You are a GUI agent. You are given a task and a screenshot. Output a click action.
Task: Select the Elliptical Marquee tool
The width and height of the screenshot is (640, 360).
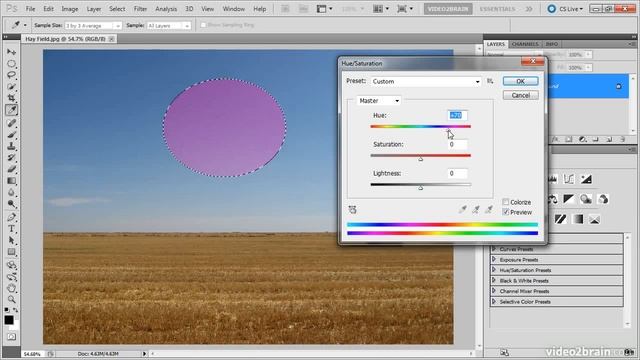11,64
